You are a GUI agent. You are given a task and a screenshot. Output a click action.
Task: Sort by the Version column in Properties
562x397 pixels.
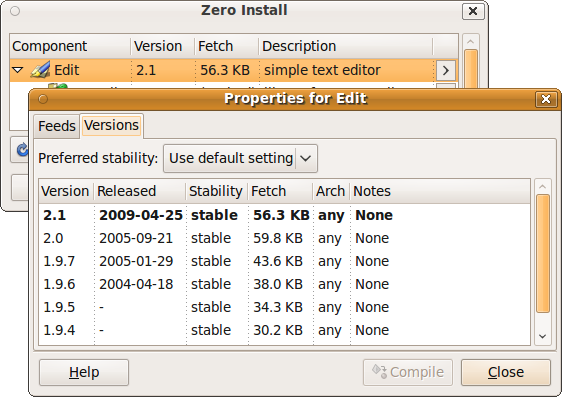[x=66, y=191]
